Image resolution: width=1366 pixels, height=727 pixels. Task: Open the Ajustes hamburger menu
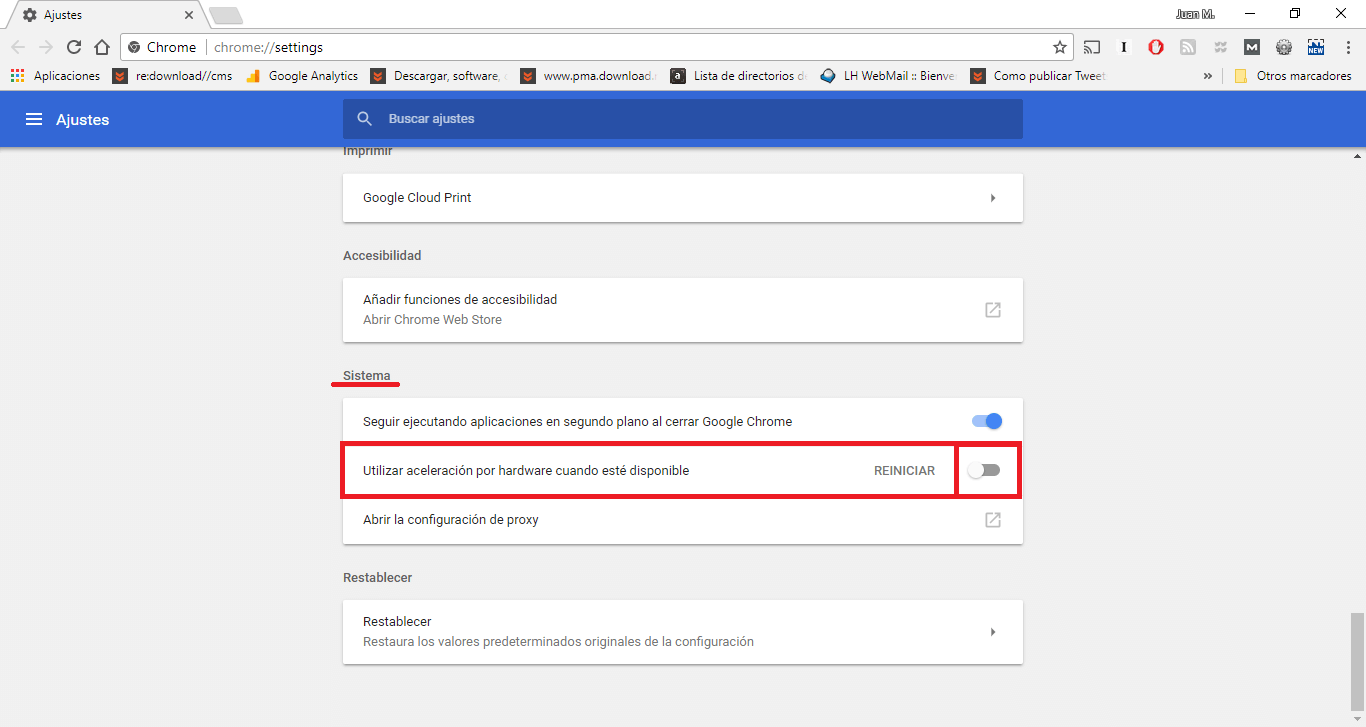point(34,119)
